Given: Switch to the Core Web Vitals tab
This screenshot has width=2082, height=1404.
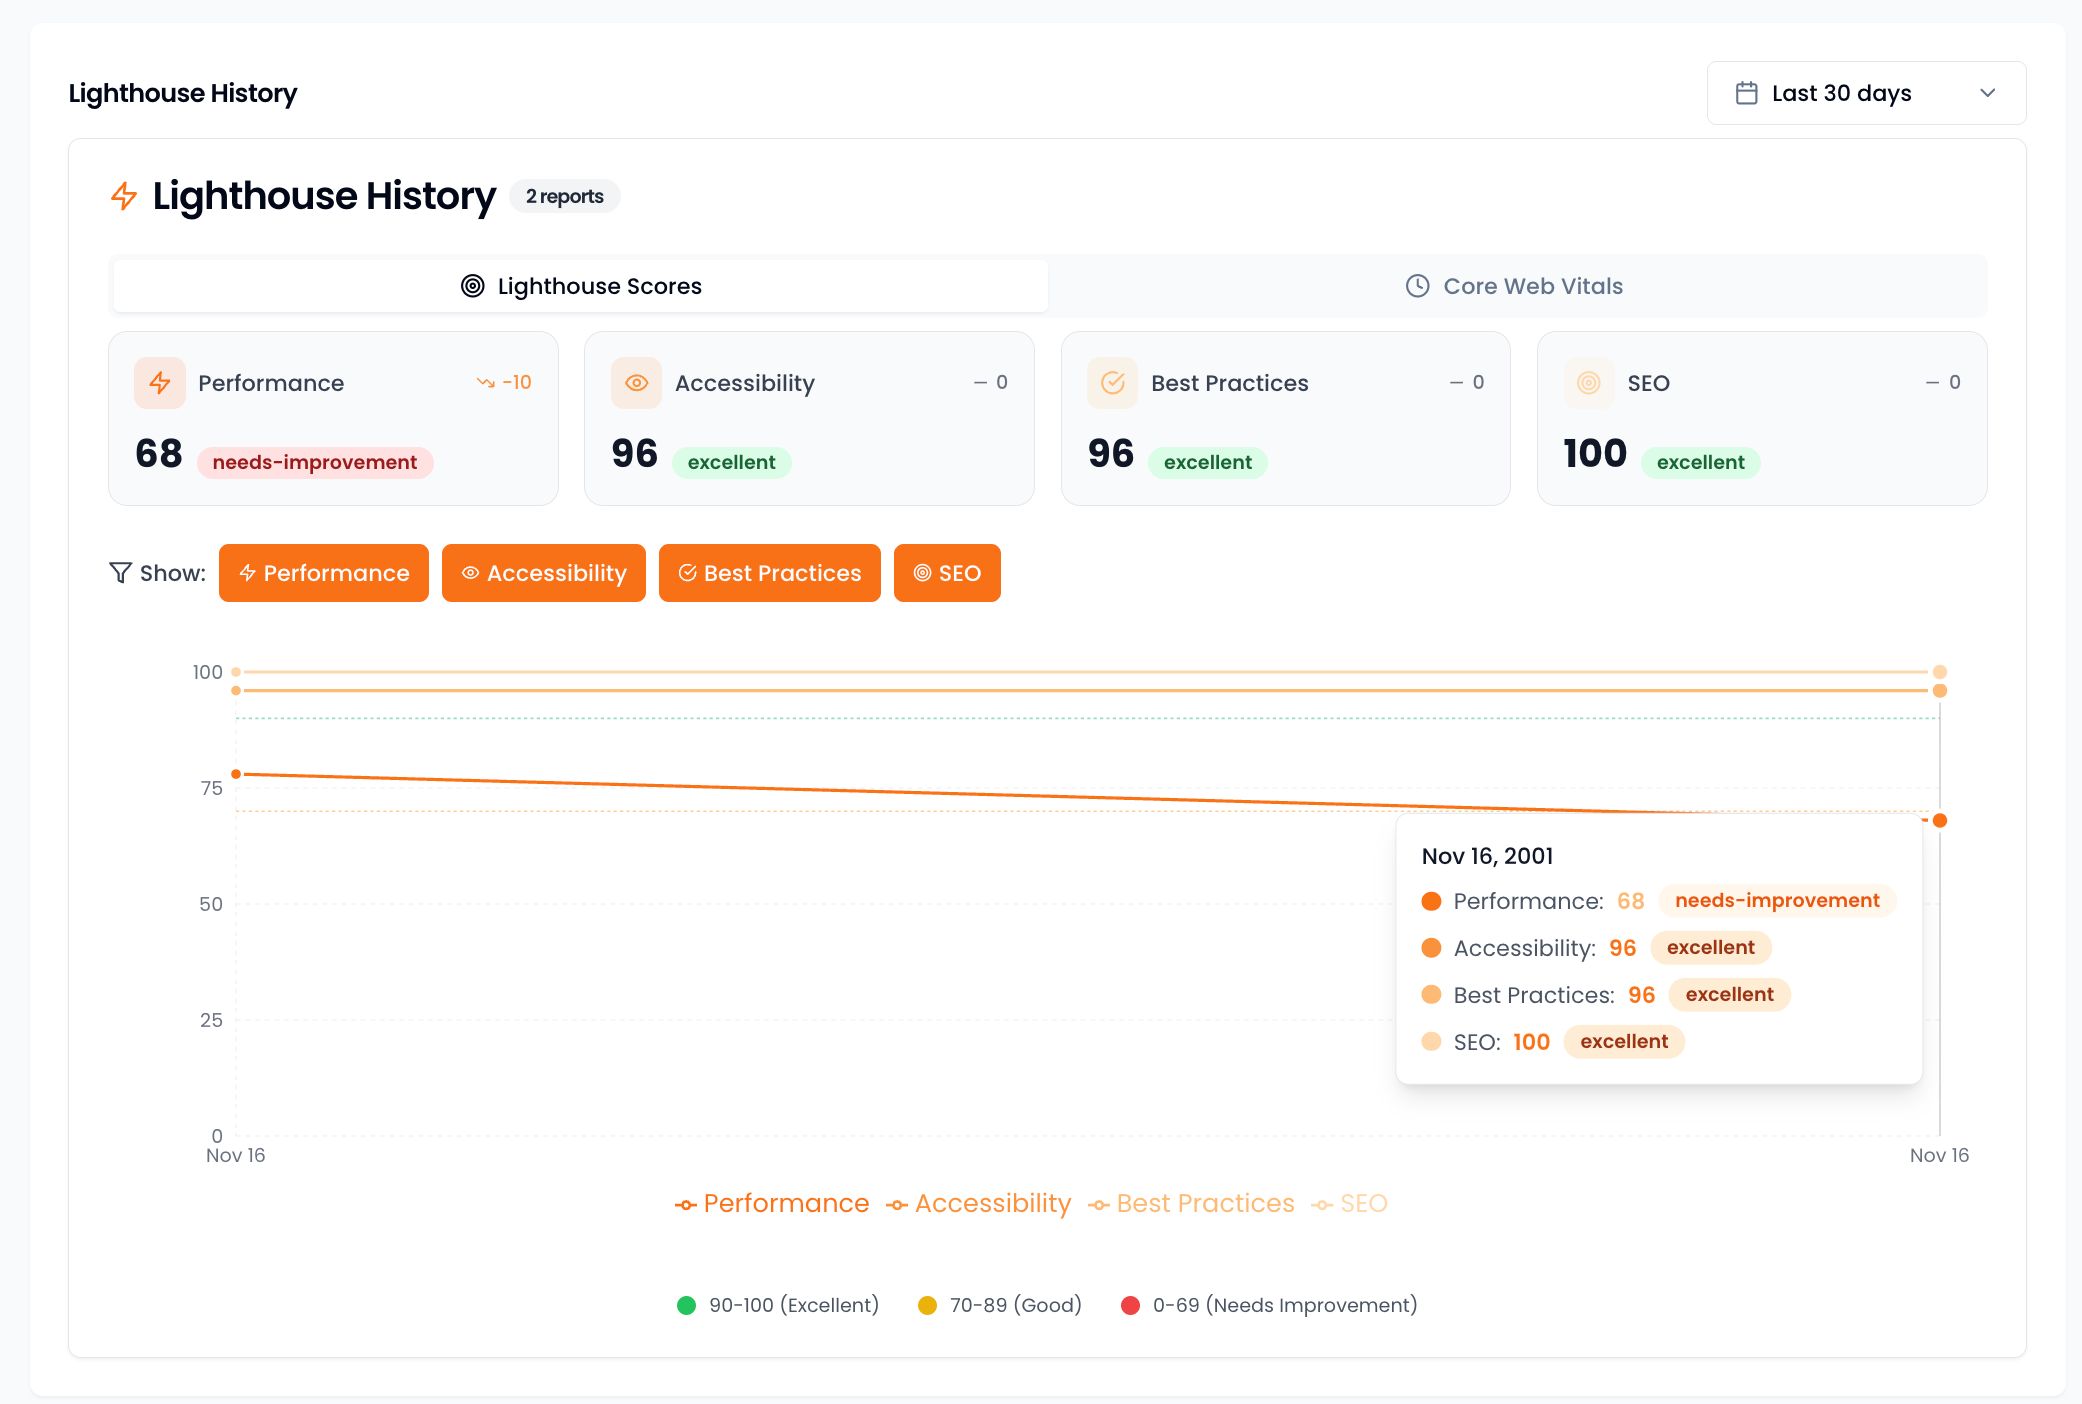Looking at the screenshot, I should click(x=1516, y=286).
